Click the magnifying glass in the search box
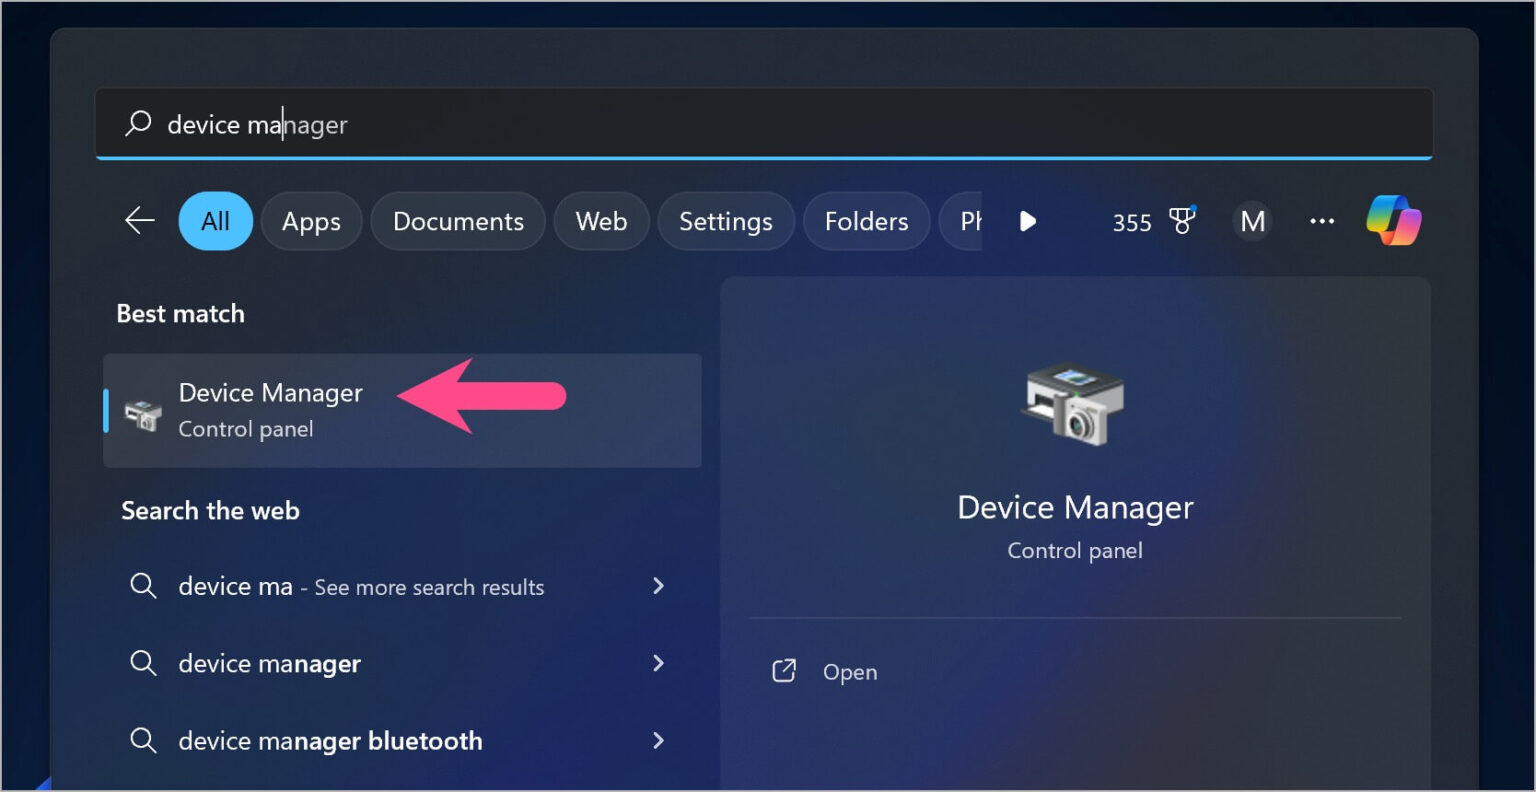1536x792 pixels. pyautogui.click(x=137, y=123)
